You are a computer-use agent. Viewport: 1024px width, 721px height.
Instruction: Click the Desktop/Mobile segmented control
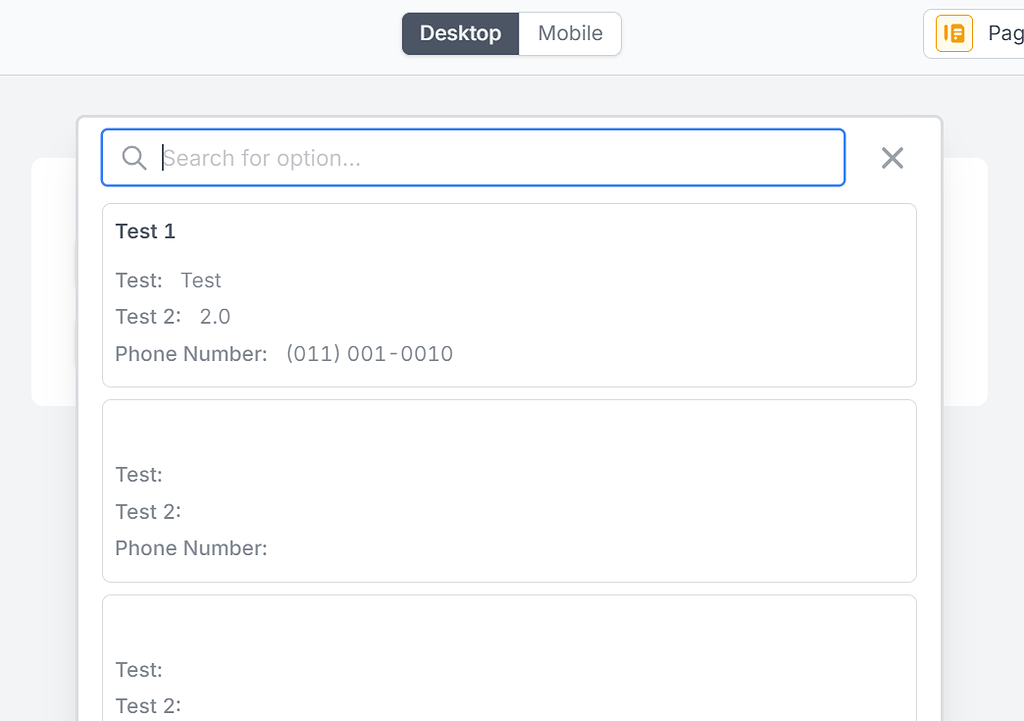click(511, 33)
